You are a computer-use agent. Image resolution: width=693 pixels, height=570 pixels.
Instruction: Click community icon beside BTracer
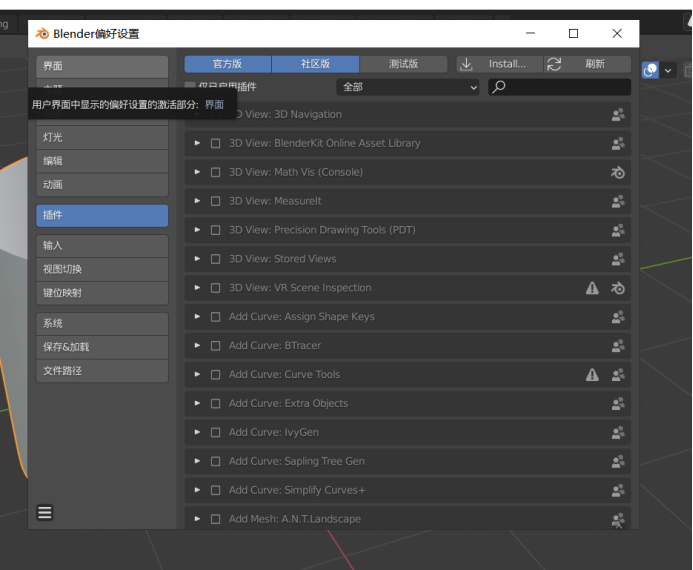pyautogui.click(x=618, y=346)
